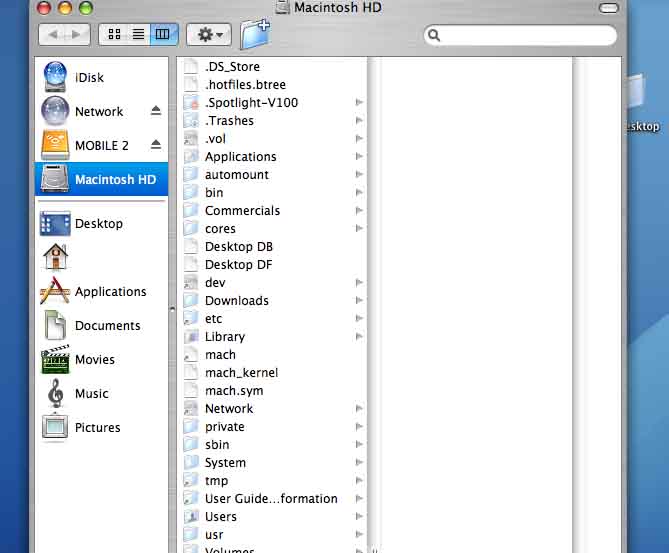Screen dimensions: 669x553
Task: Select the mach.sym file
Action: point(272,391)
